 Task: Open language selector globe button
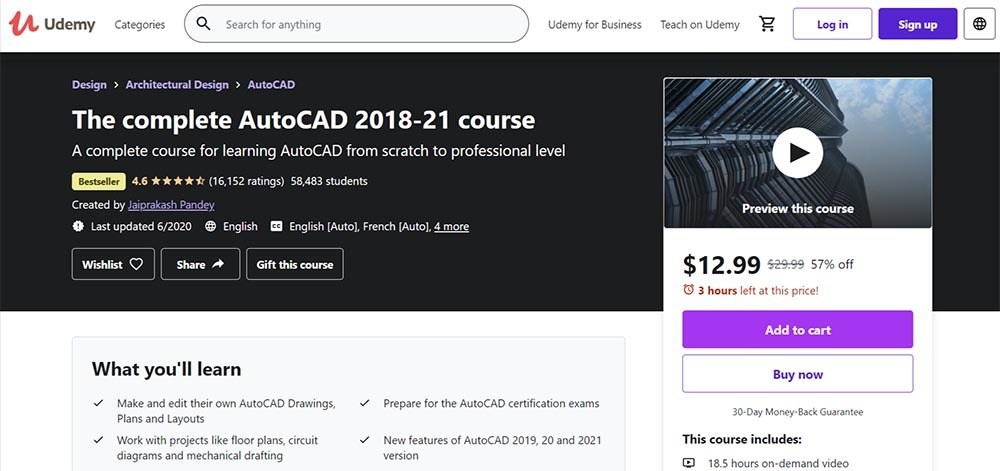pyautogui.click(x=980, y=24)
